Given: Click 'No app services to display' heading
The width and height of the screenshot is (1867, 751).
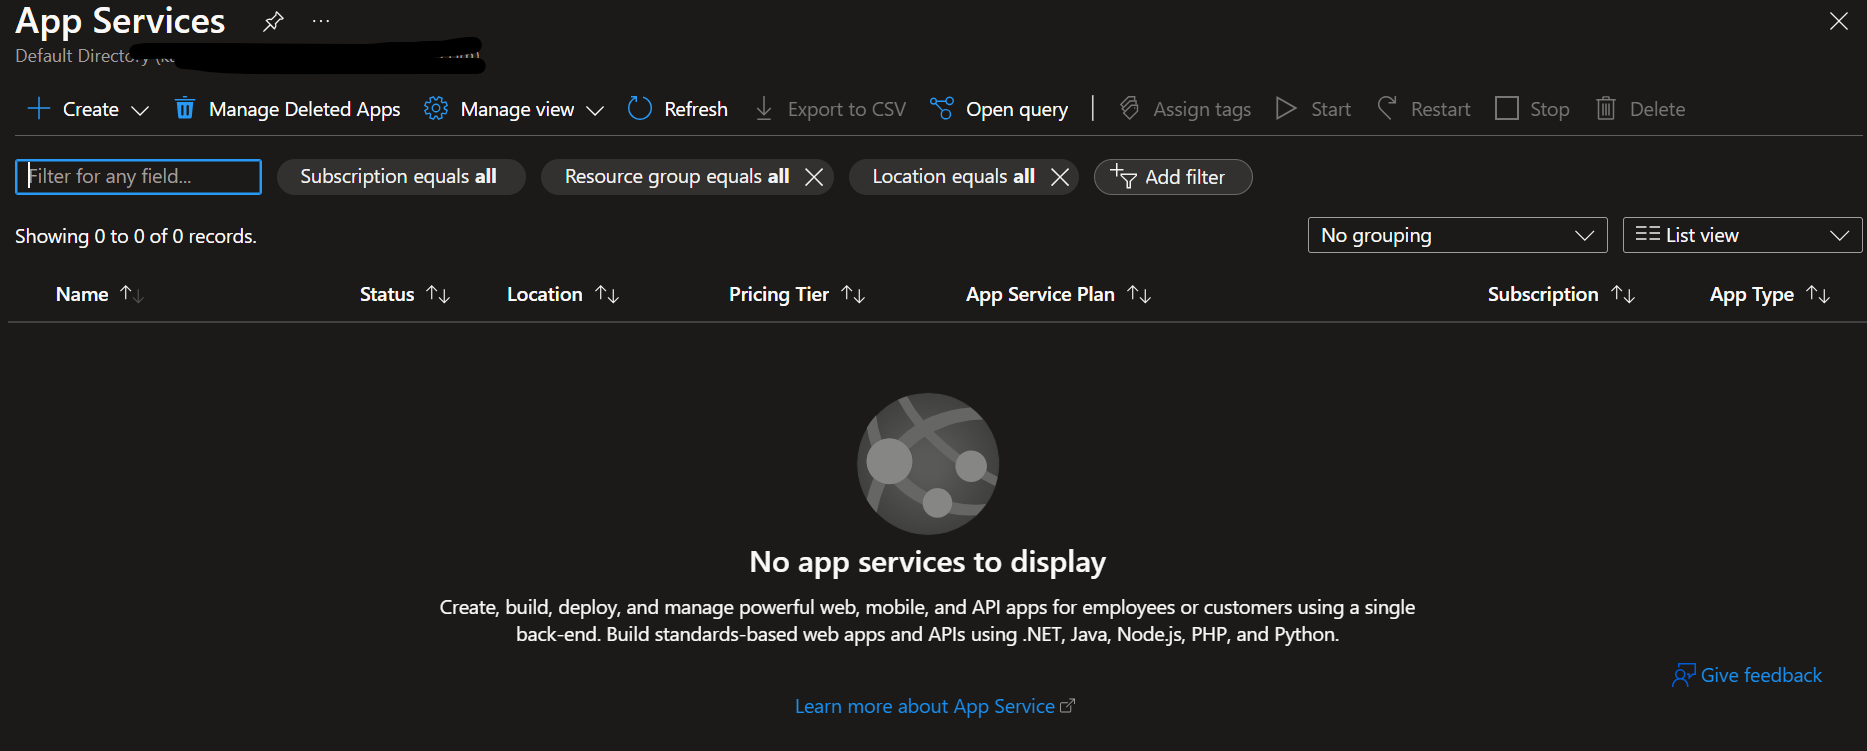Looking at the screenshot, I should click(x=927, y=562).
